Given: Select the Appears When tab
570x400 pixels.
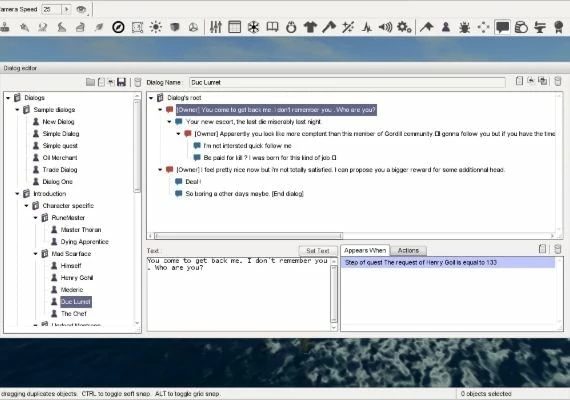Looking at the screenshot, I should 365,251.
